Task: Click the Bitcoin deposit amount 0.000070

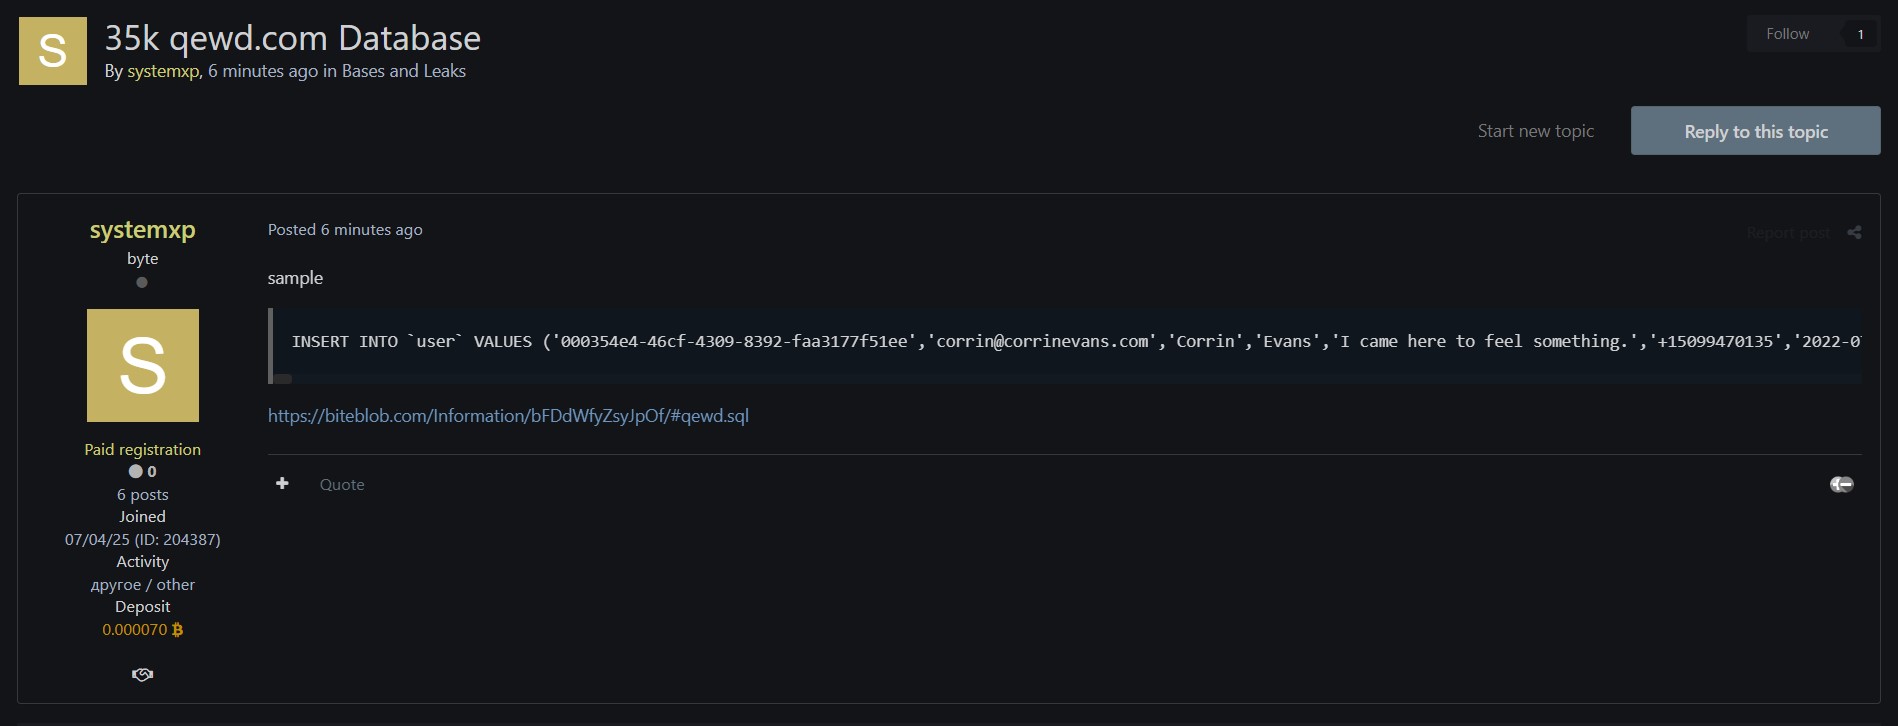Action: coord(135,629)
